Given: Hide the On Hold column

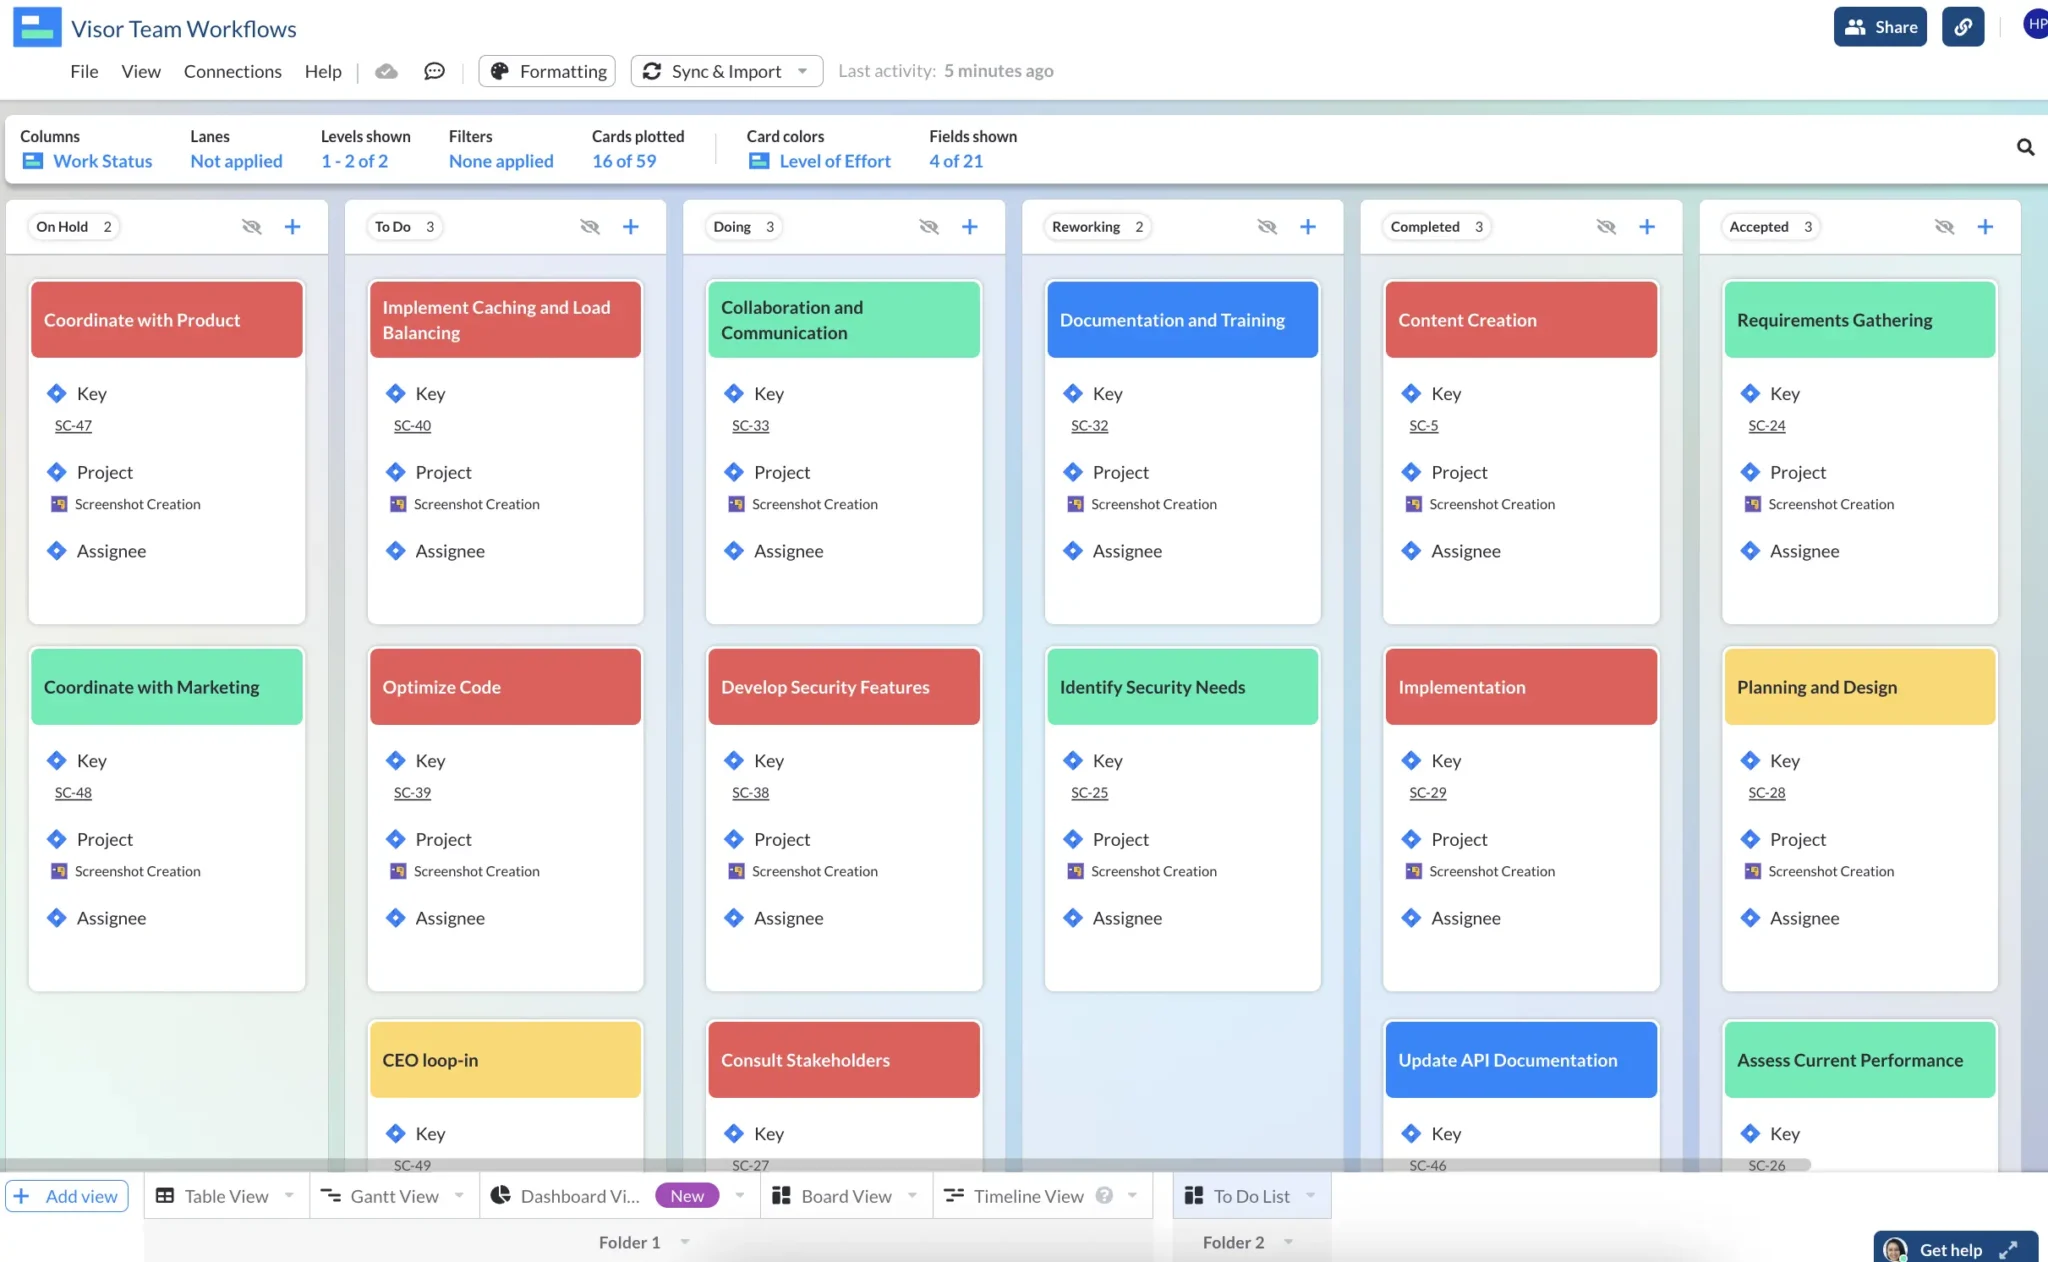Looking at the screenshot, I should [252, 227].
